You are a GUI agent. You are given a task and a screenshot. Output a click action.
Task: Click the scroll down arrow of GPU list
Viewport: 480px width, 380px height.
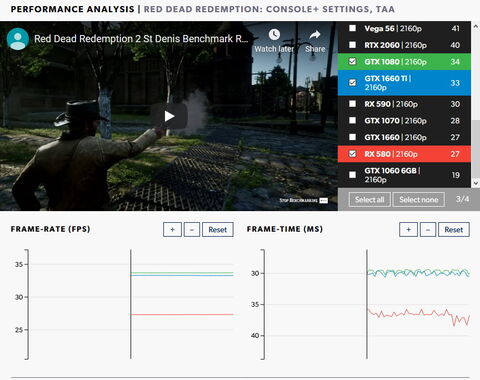pos(476,183)
